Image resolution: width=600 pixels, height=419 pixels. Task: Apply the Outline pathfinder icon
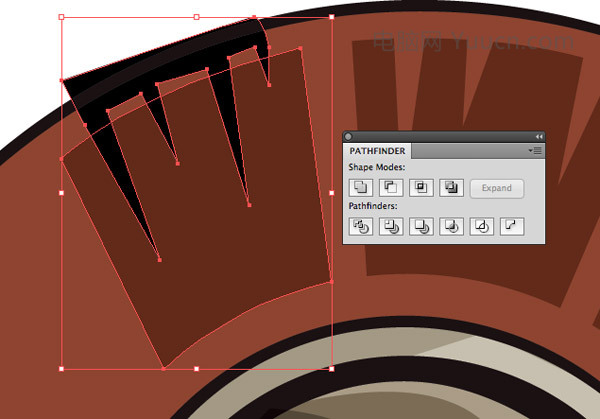481,226
